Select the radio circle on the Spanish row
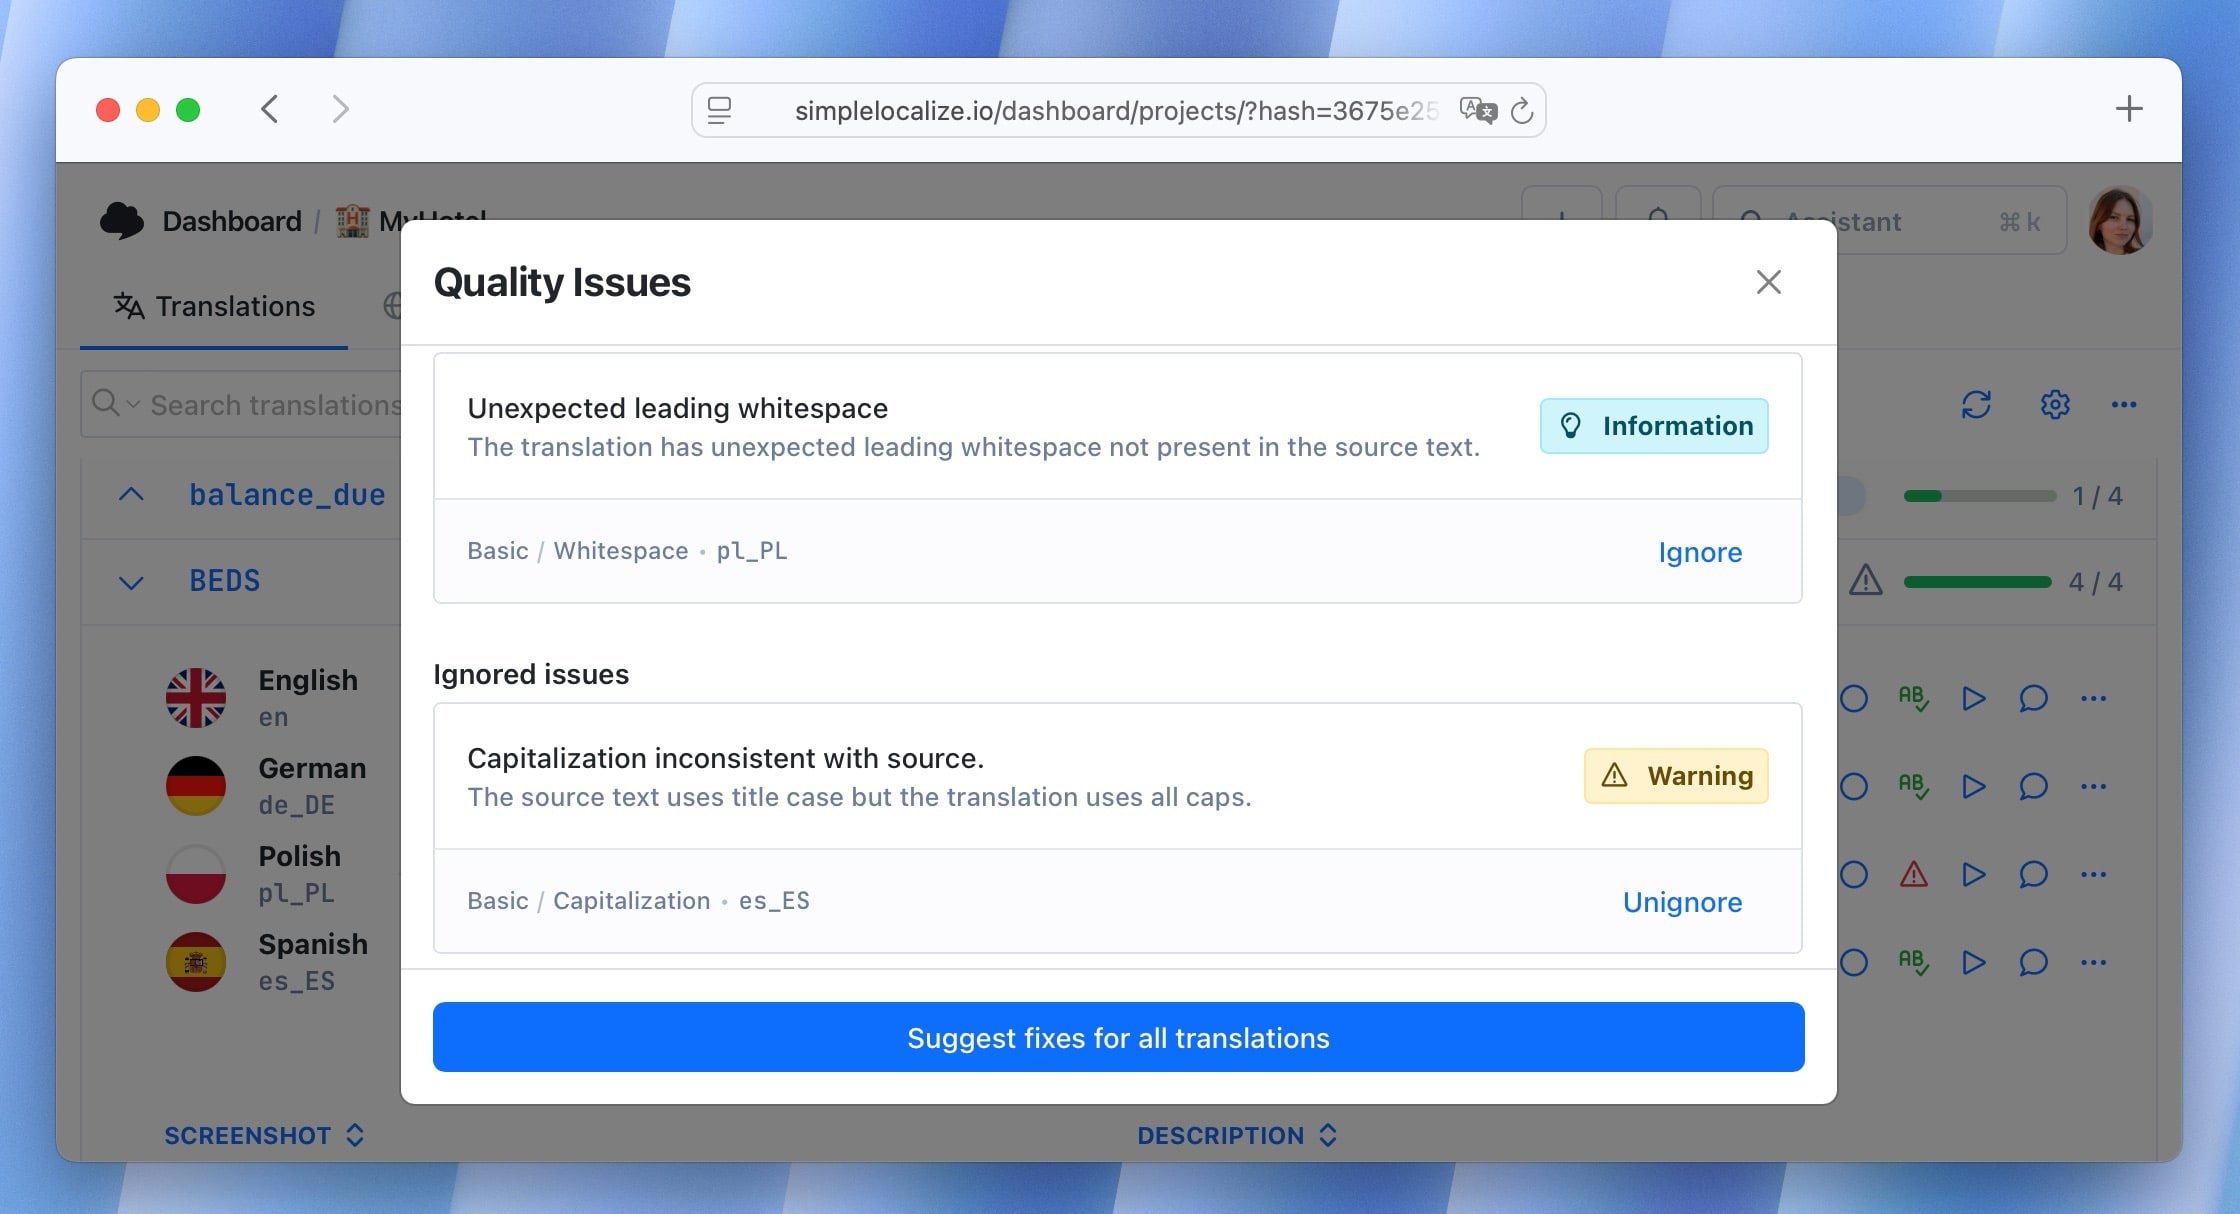Viewport: 2240px width, 1214px height. click(x=1854, y=963)
